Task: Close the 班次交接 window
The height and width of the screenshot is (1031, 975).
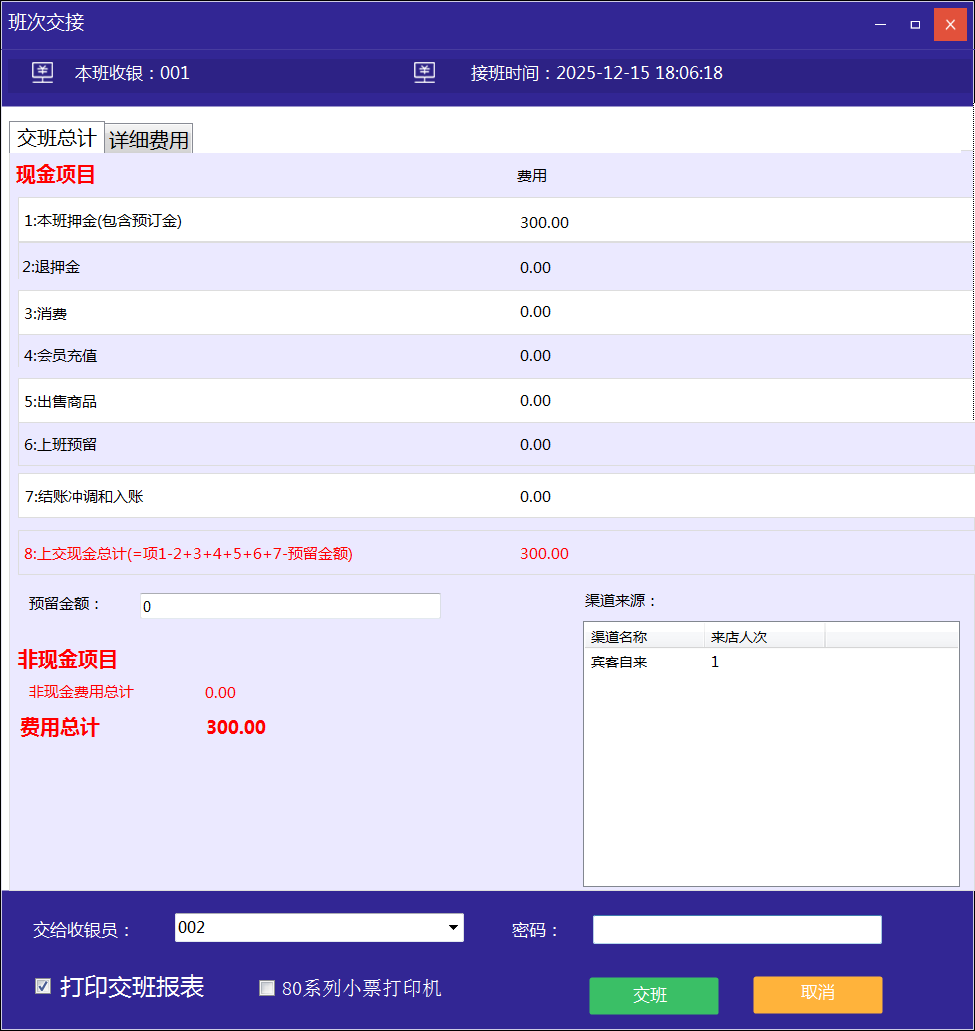Action: [x=950, y=24]
